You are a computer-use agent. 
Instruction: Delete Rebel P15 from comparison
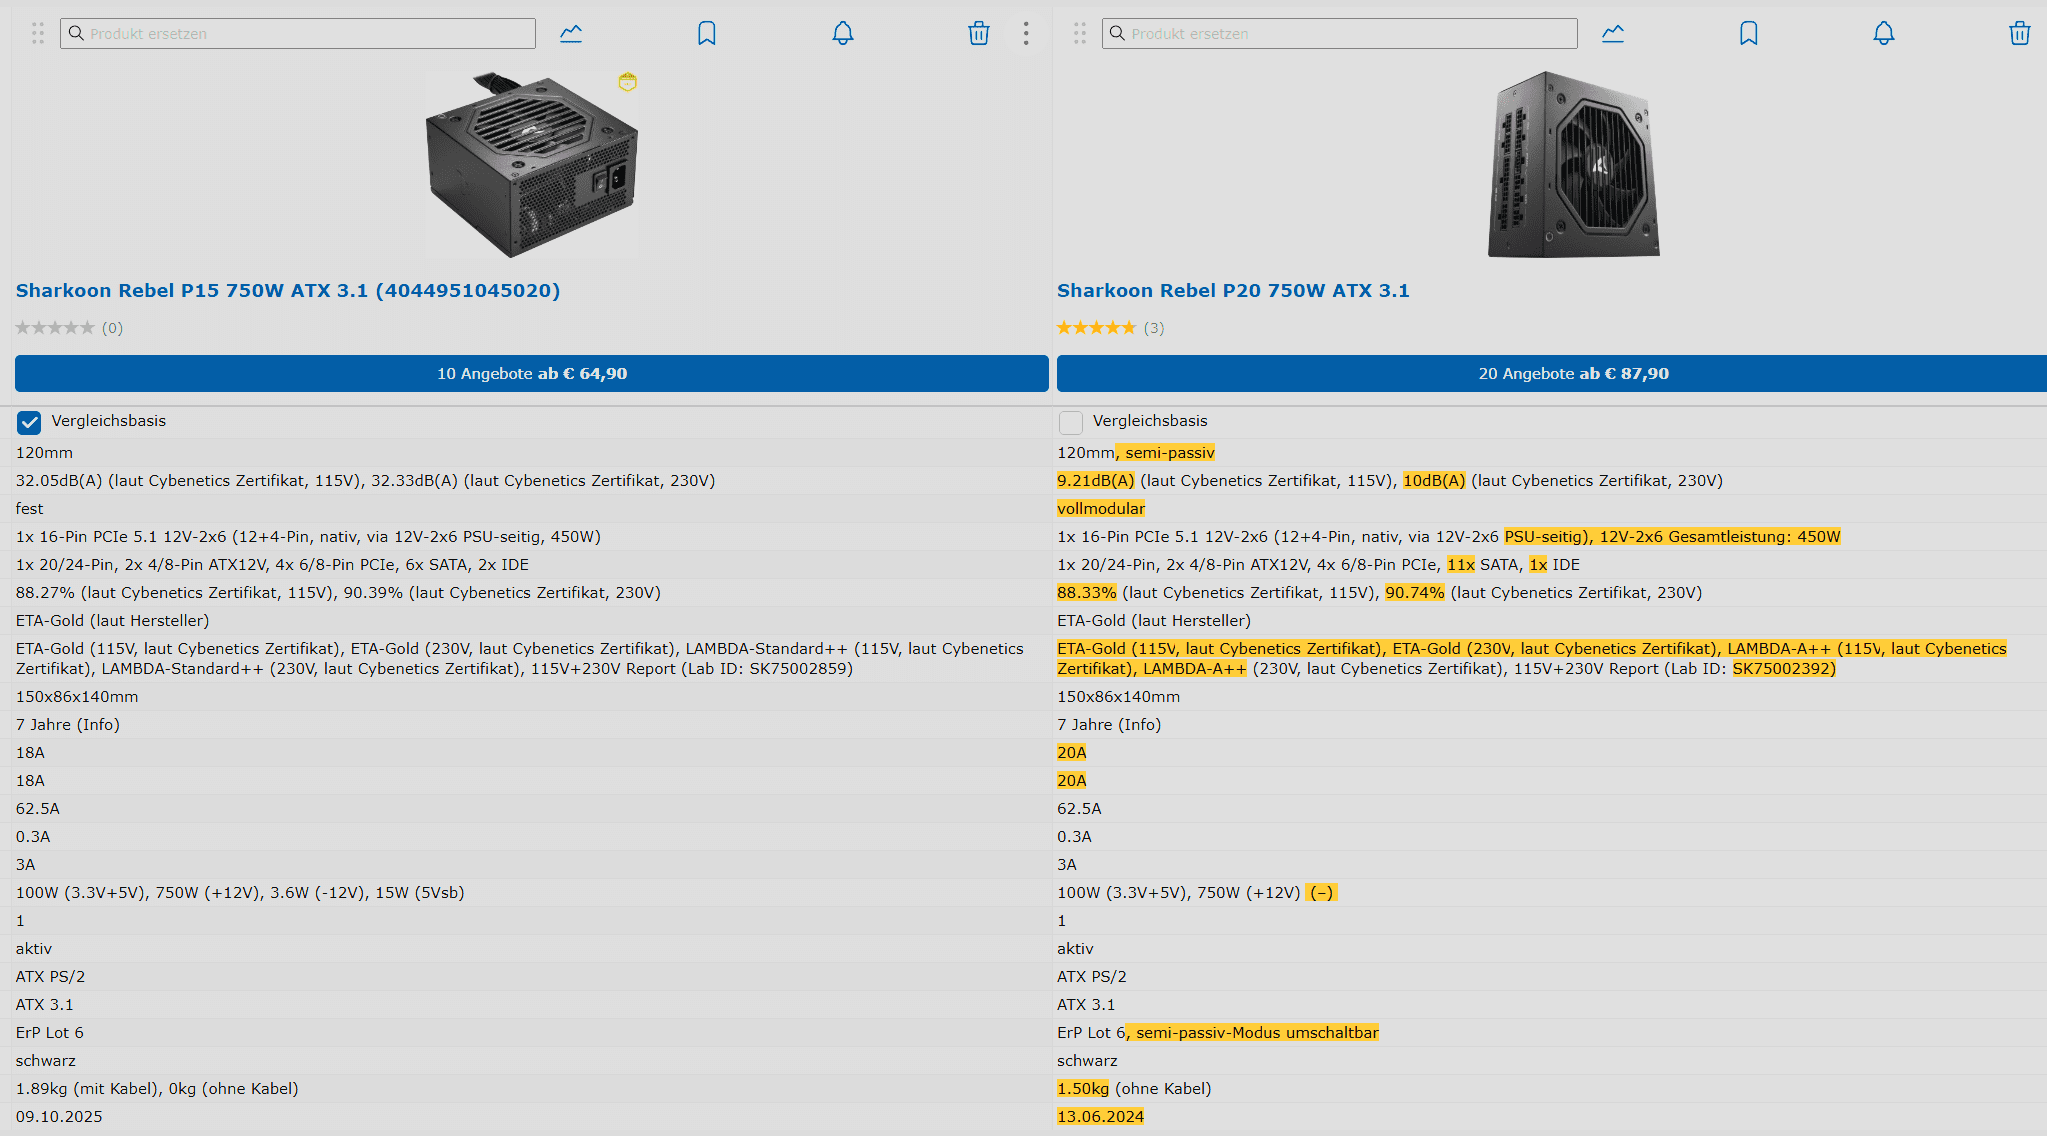tap(979, 34)
